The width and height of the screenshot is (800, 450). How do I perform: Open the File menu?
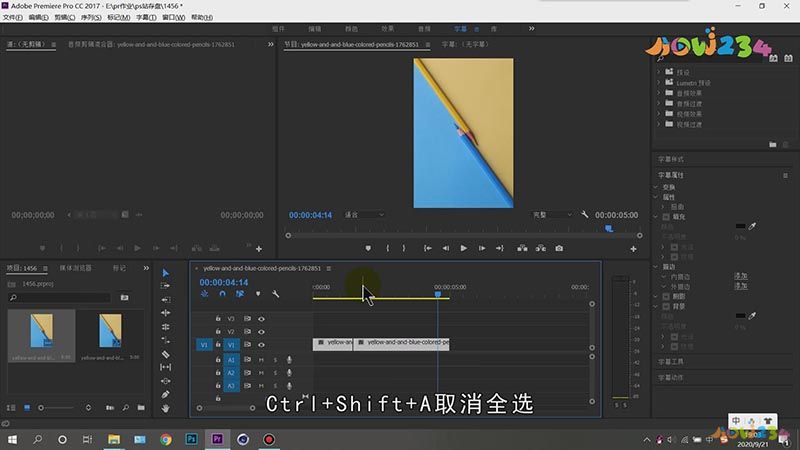click(12, 17)
